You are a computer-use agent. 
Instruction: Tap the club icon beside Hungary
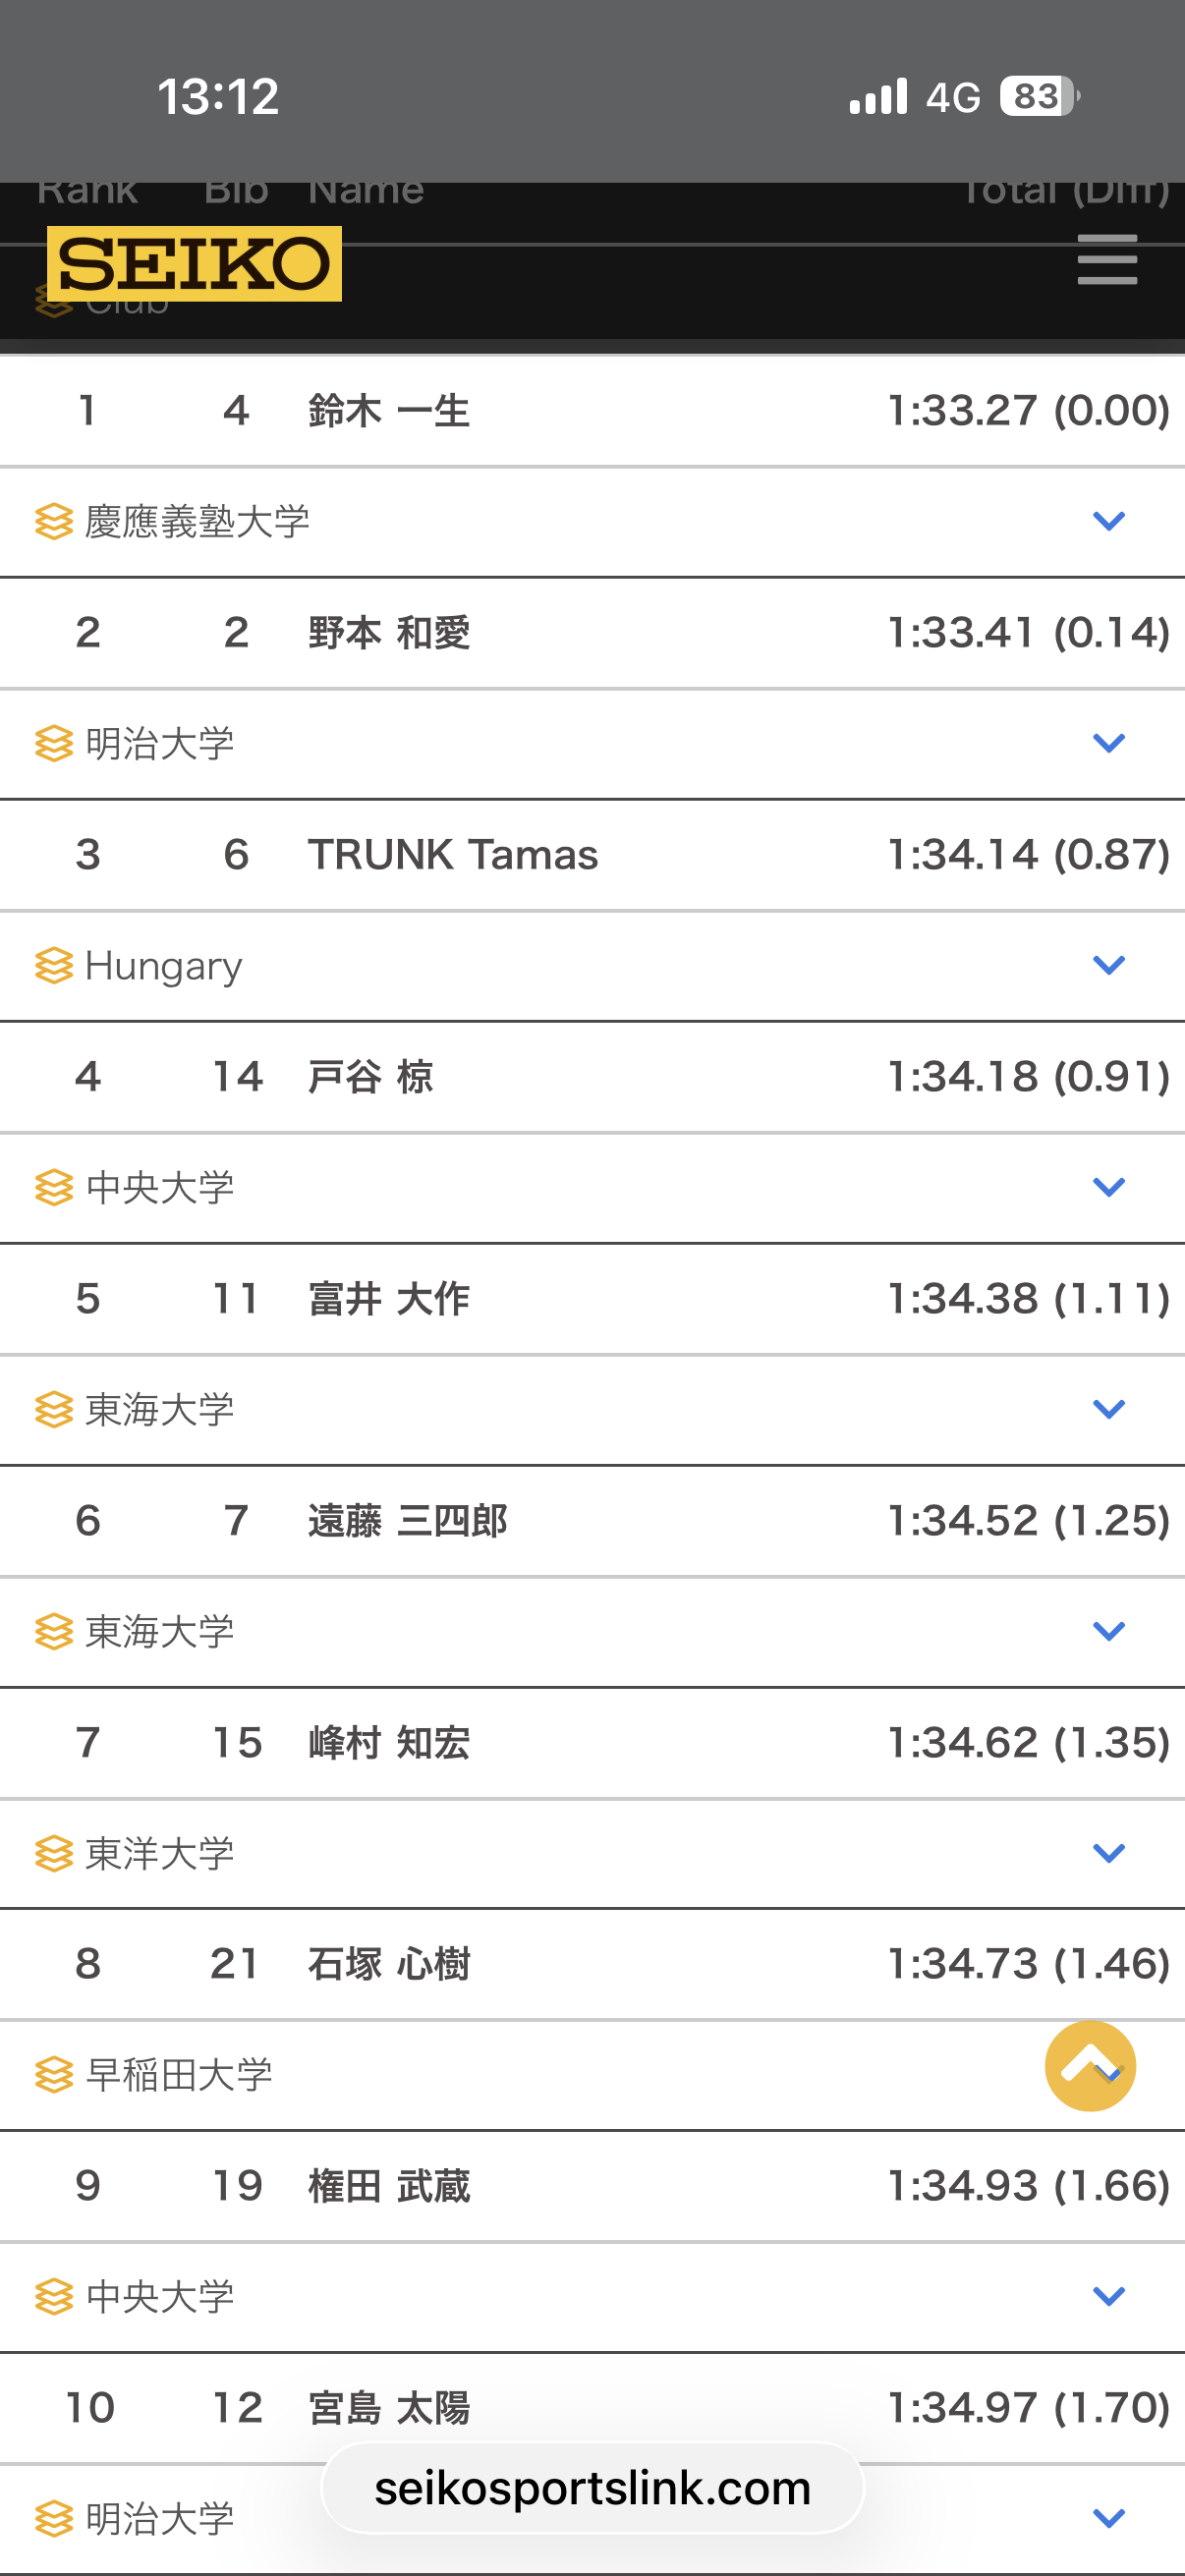(54, 965)
